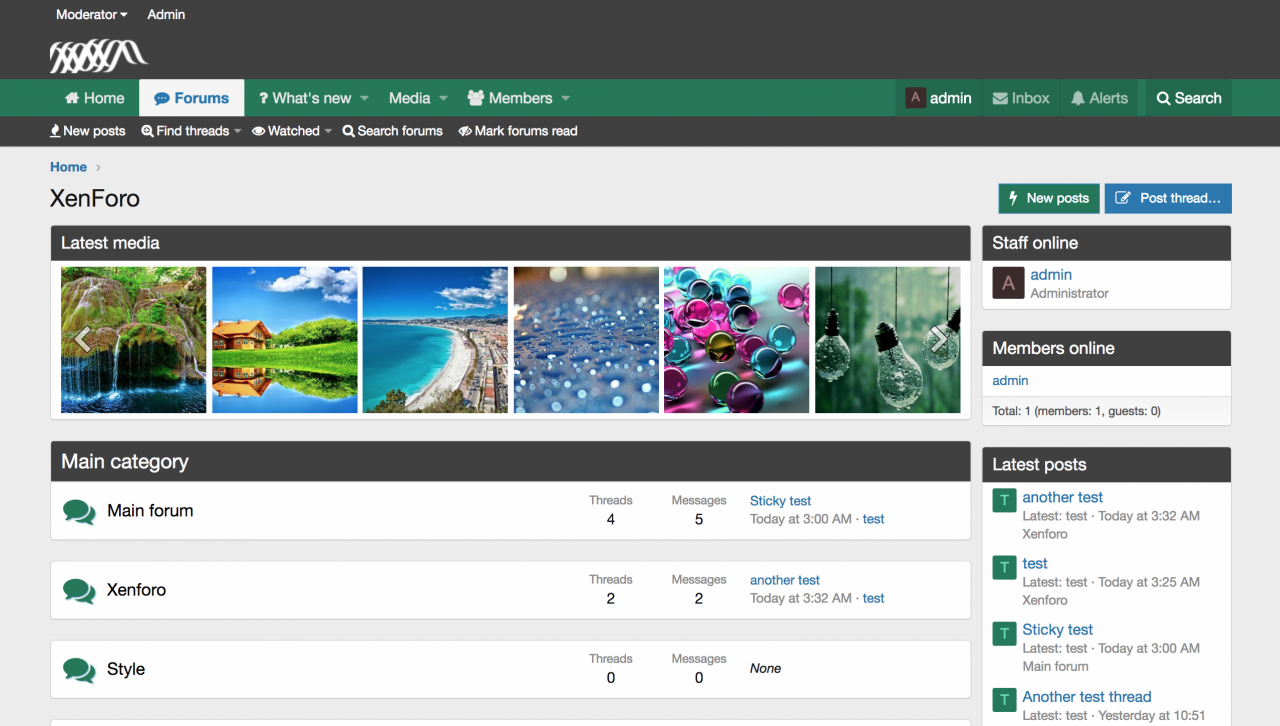
Task: Expand the Media menu dropdown arrow
Action: click(443, 98)
